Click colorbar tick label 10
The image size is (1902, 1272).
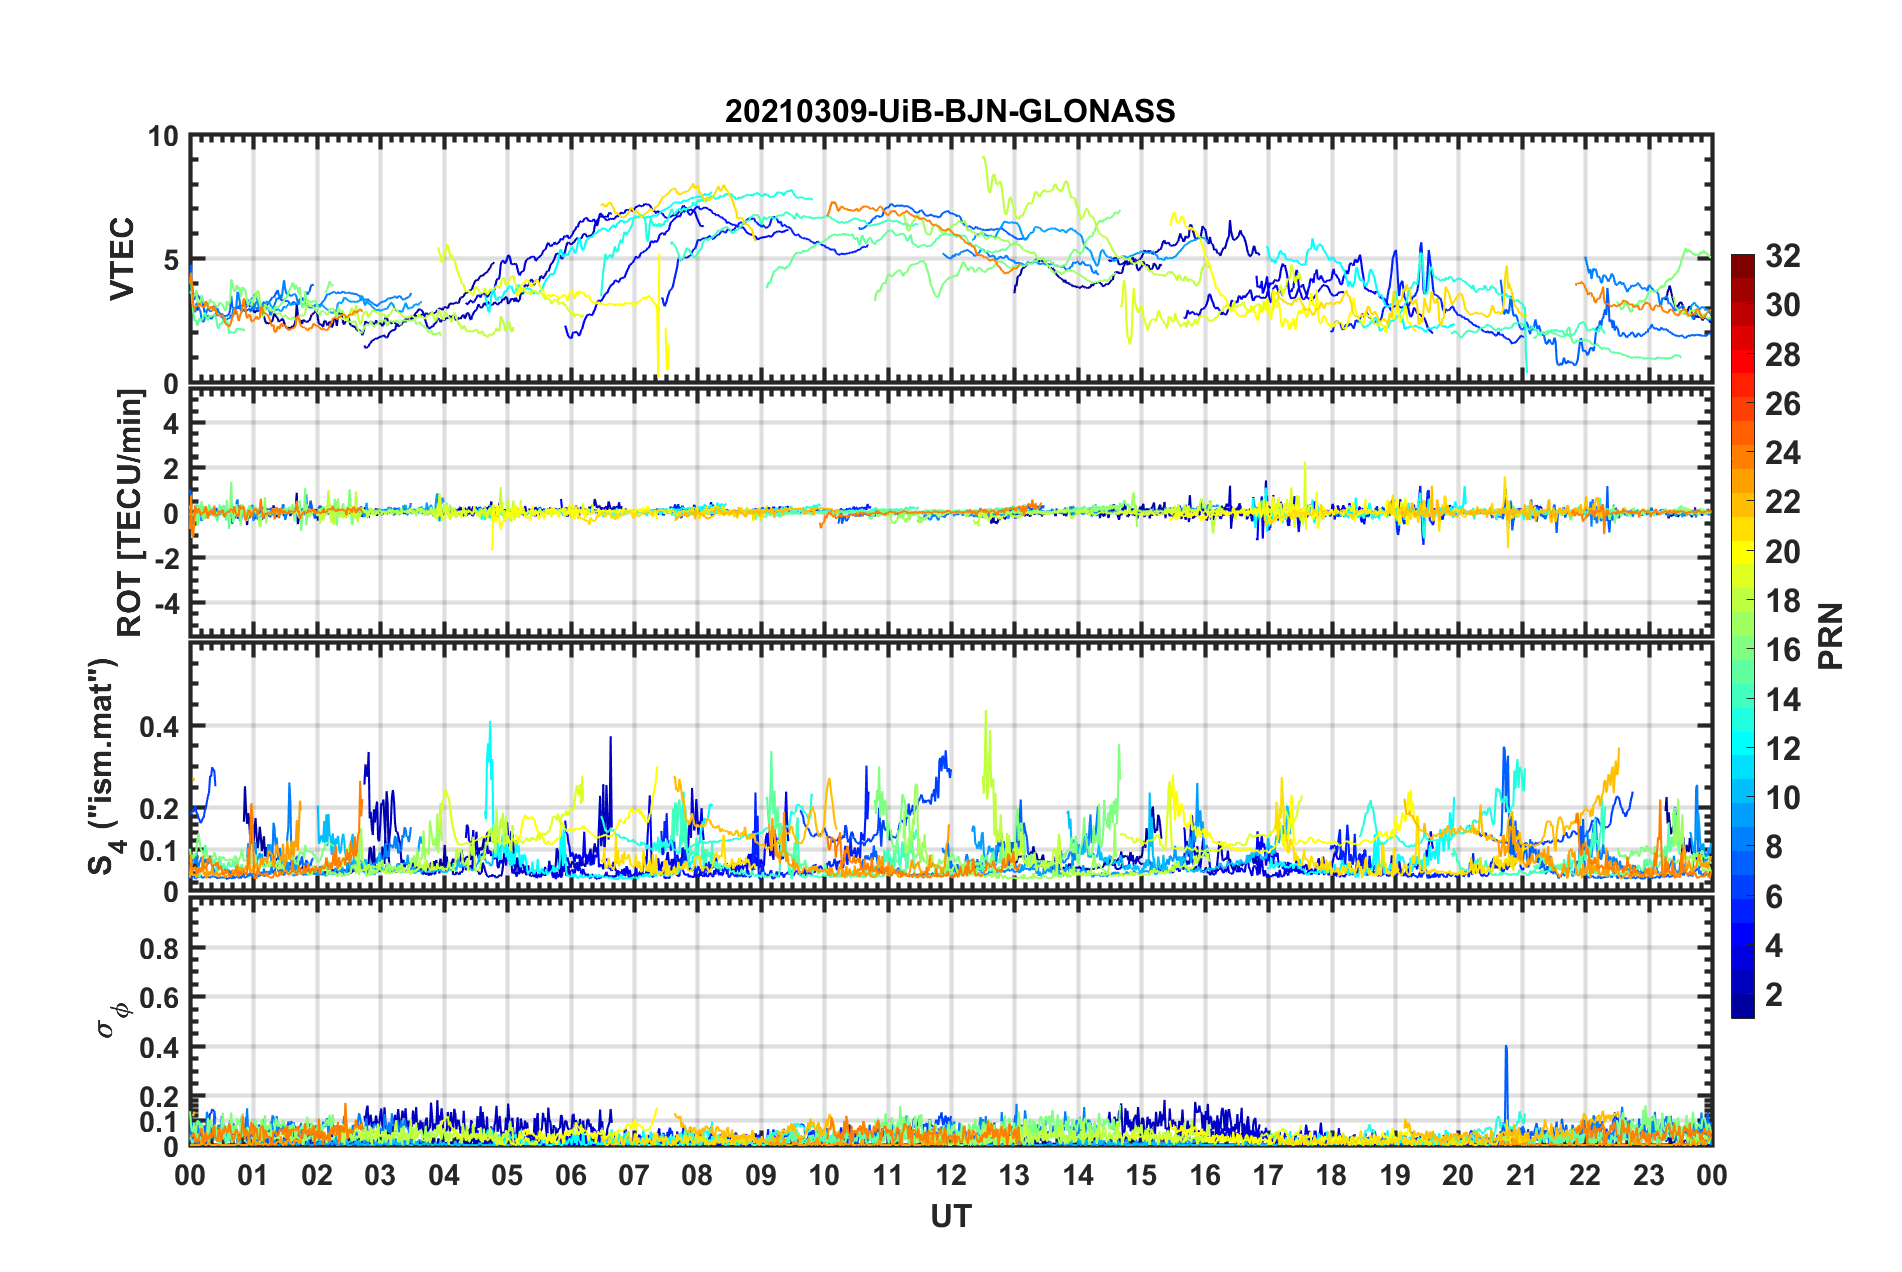[1783, 797]
